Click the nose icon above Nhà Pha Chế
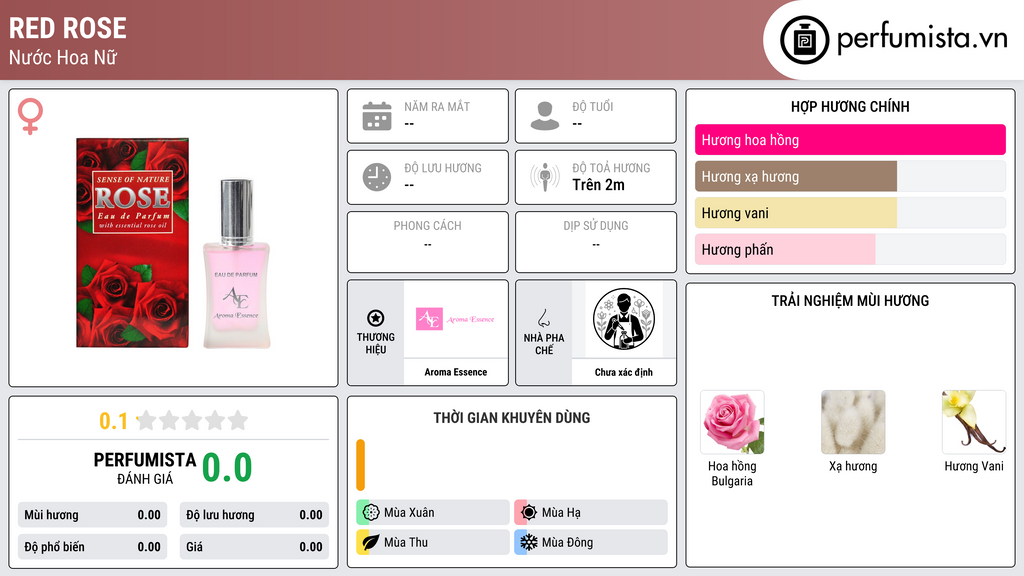This screenshot has width=1024, height=576. (543, 318)
